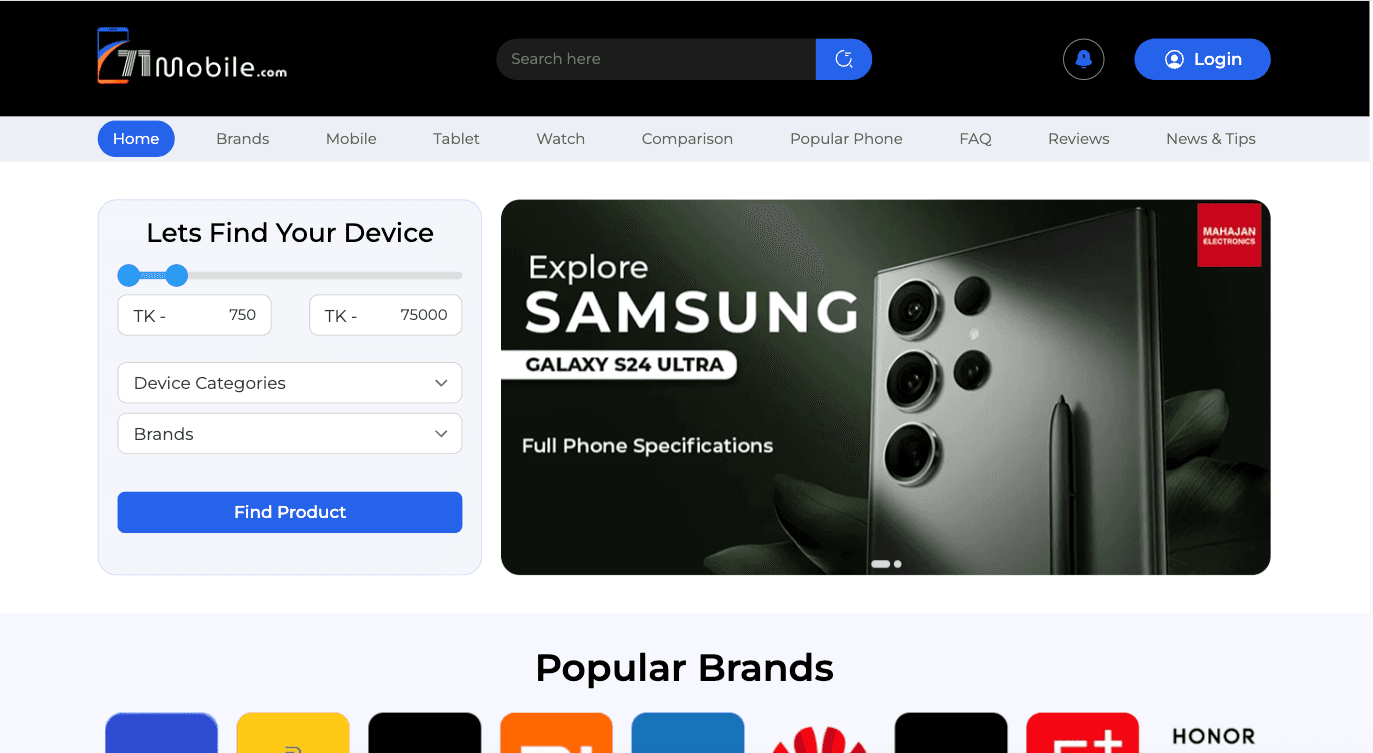Switch to second banner slide dot
The image size is (1373, 753).
898,564
